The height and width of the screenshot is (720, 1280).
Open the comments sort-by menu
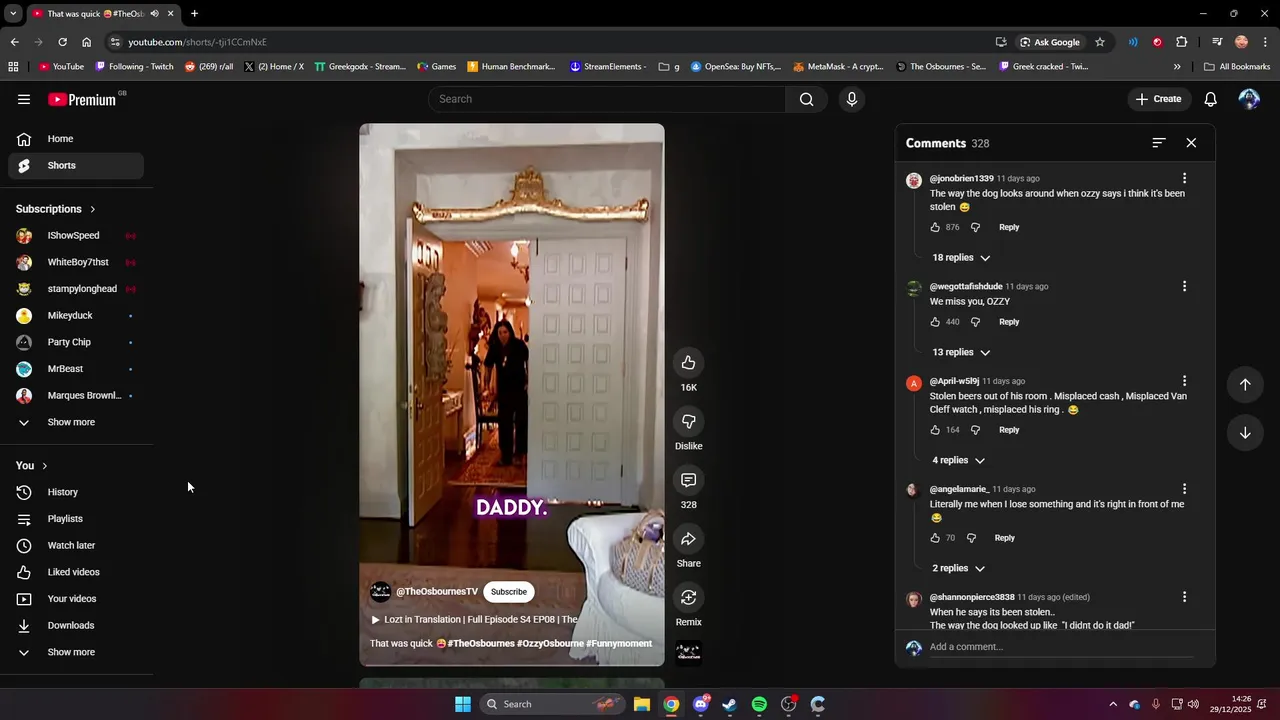coord(1158,143)
